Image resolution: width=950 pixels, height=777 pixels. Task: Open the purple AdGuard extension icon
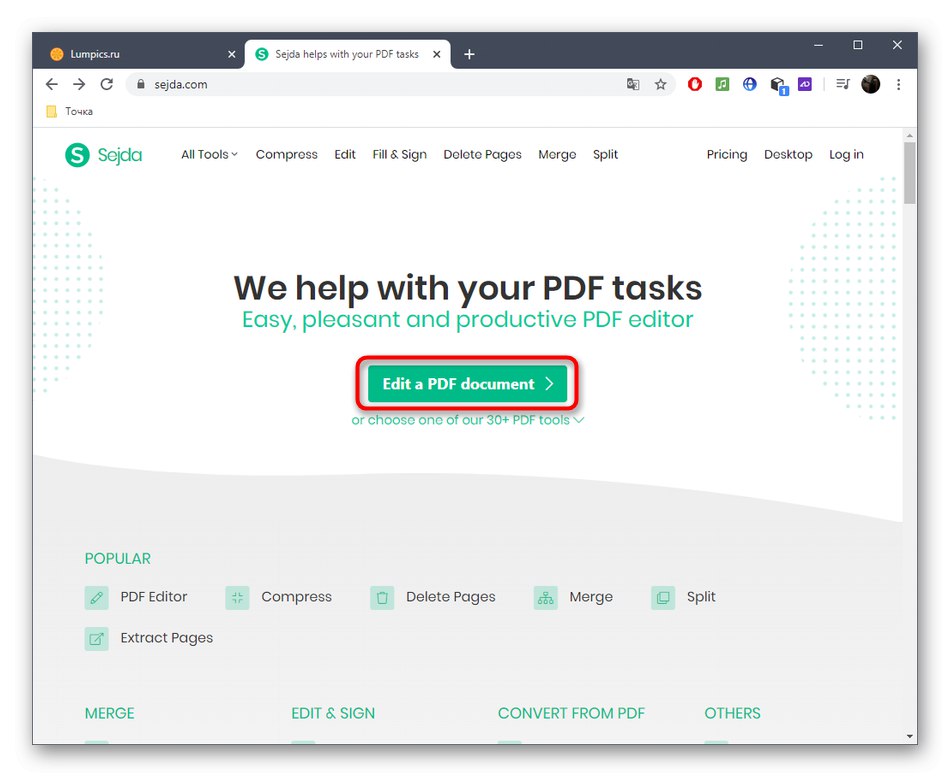tap(804, 84)
